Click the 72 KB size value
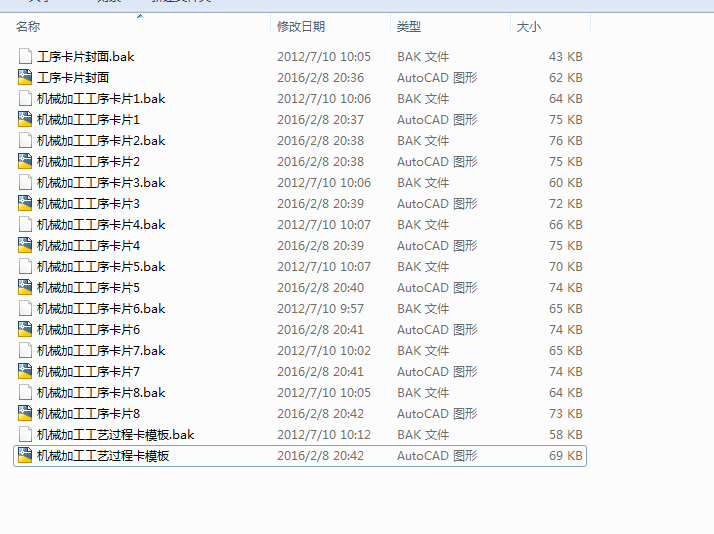714x534 pixels. click(x=566, y=203)
